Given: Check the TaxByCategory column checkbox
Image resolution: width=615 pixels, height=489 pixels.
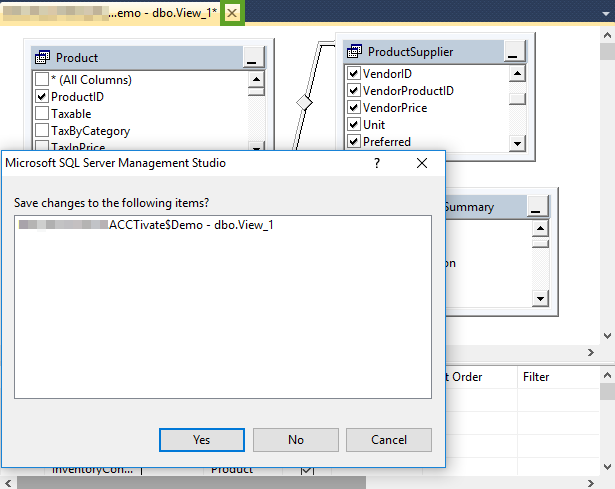Looking at the screenshot, I should coord(42,130).
